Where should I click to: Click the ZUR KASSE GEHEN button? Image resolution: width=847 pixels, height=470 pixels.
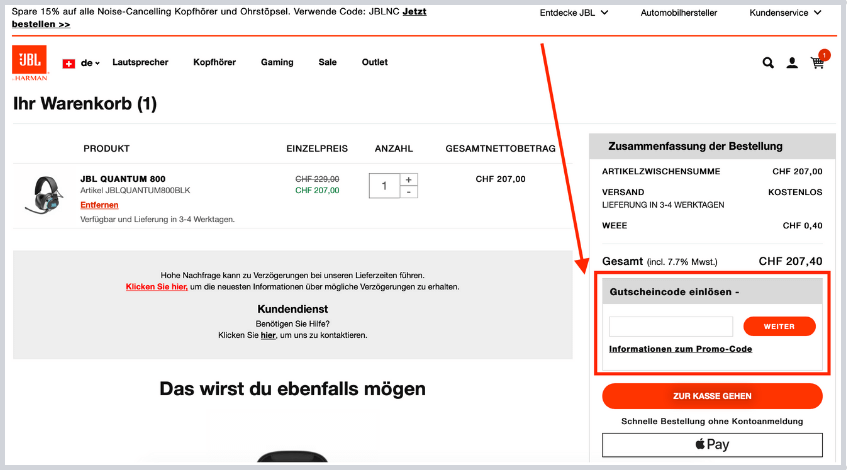(x=712, y=396)
